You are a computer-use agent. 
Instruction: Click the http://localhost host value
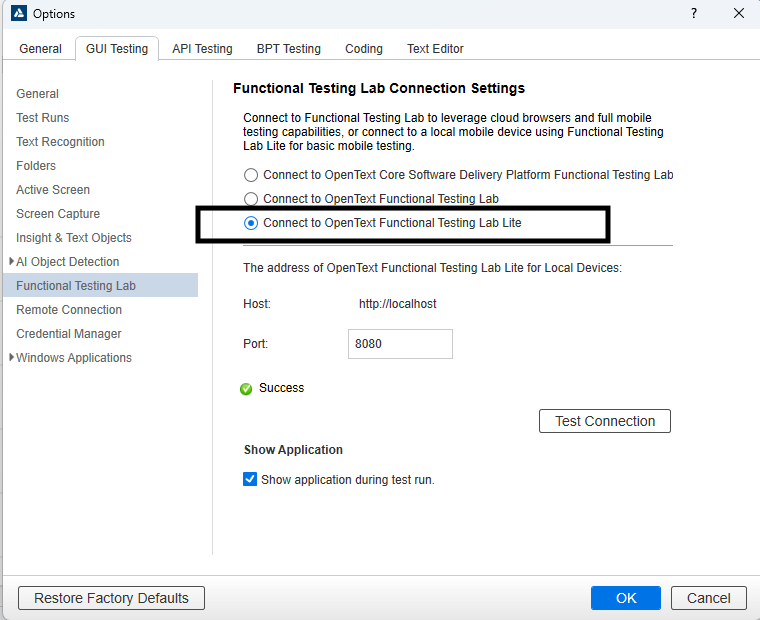(x=397, y=304)
